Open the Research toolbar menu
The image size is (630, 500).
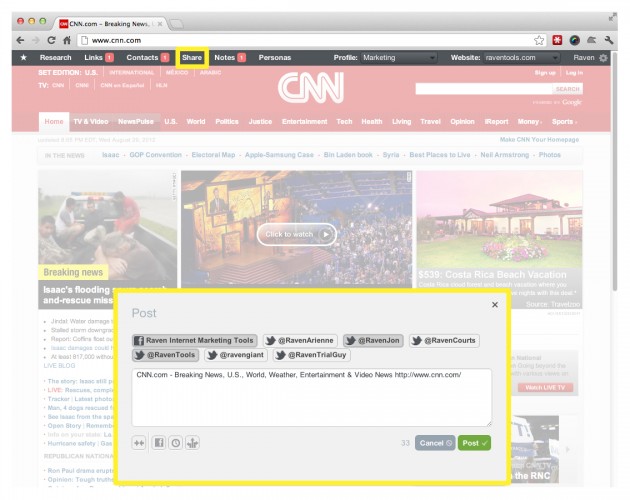55,57
